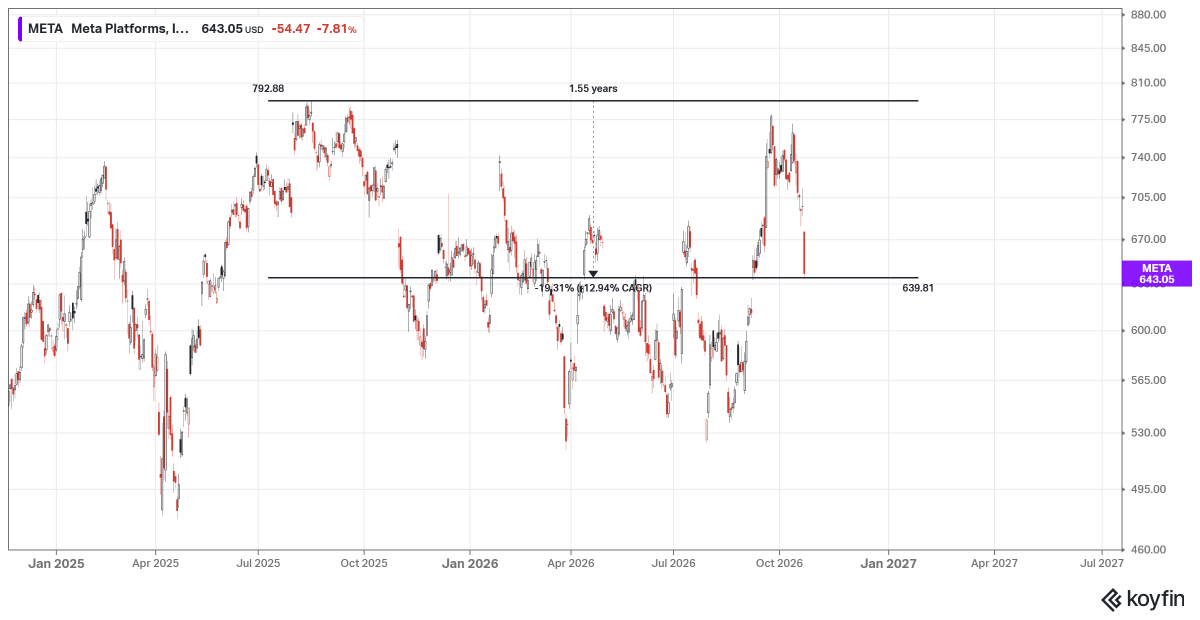Click the 530.00 y-axis price label

pos(1148,433)
